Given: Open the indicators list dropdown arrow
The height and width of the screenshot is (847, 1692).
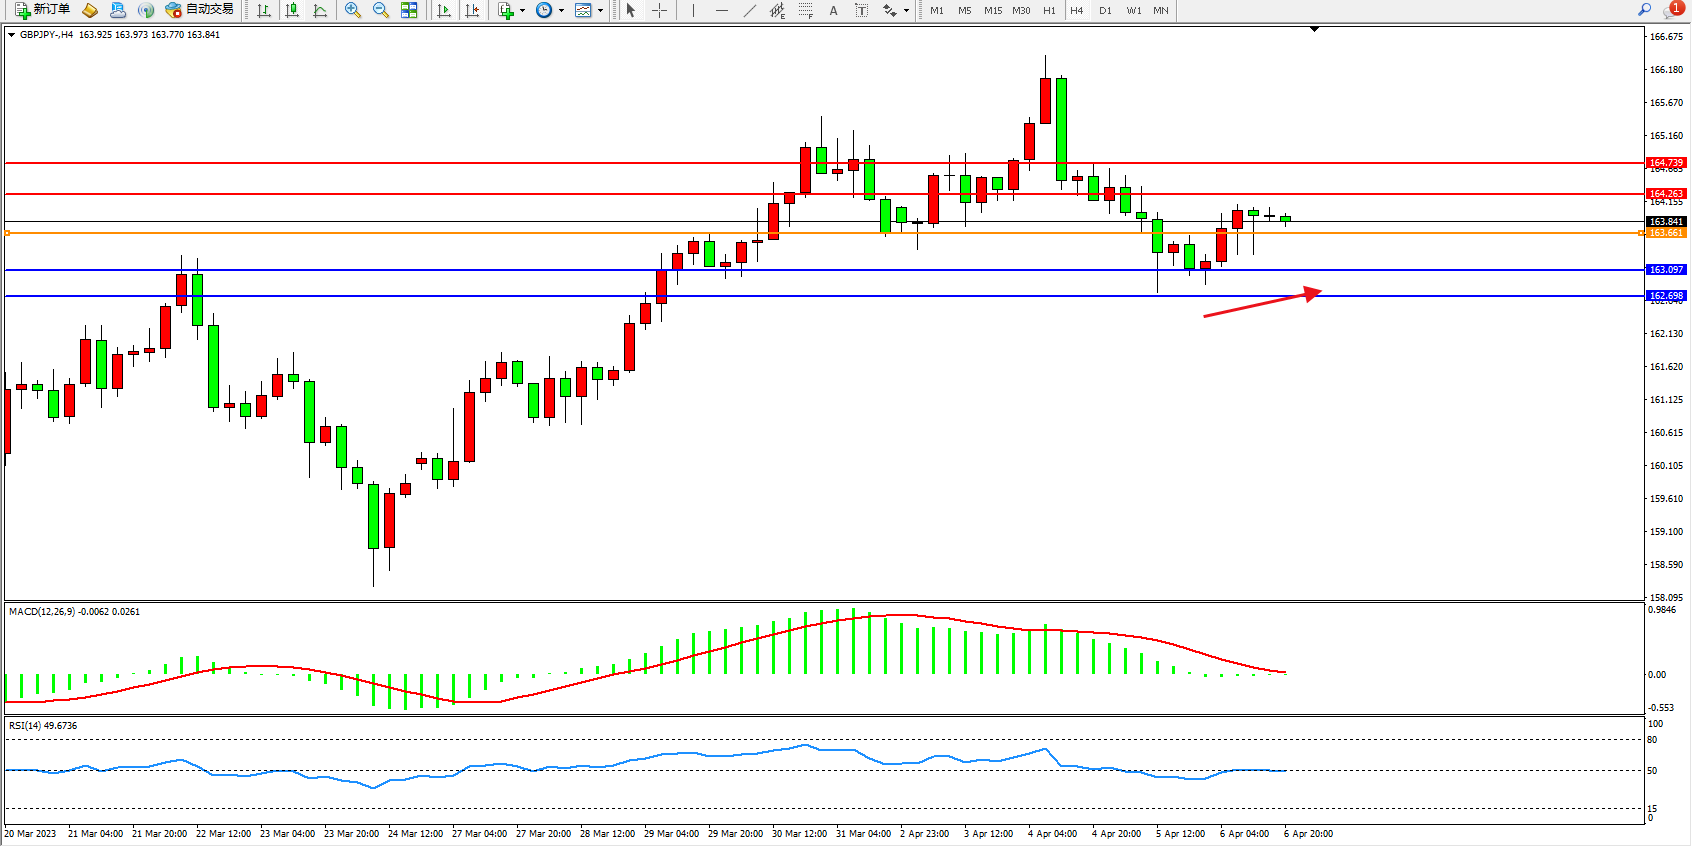Looking at the screenshot, I should (x=522, y=11).
